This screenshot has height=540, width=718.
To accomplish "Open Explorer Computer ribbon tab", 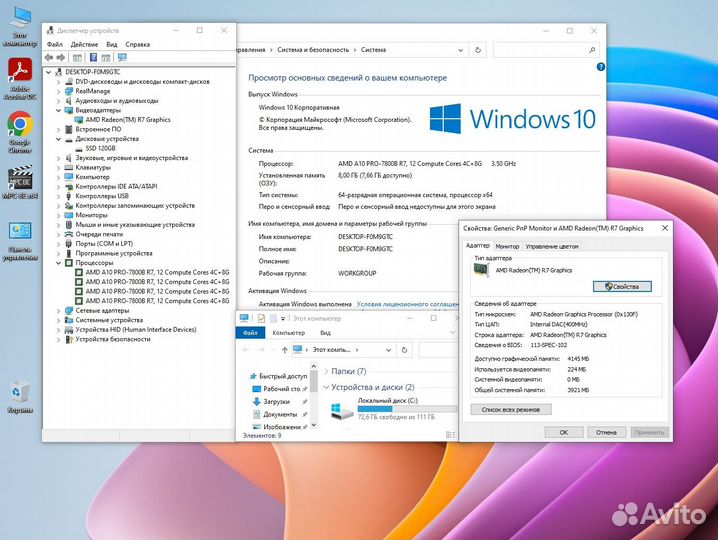I will tap(288, 333).
